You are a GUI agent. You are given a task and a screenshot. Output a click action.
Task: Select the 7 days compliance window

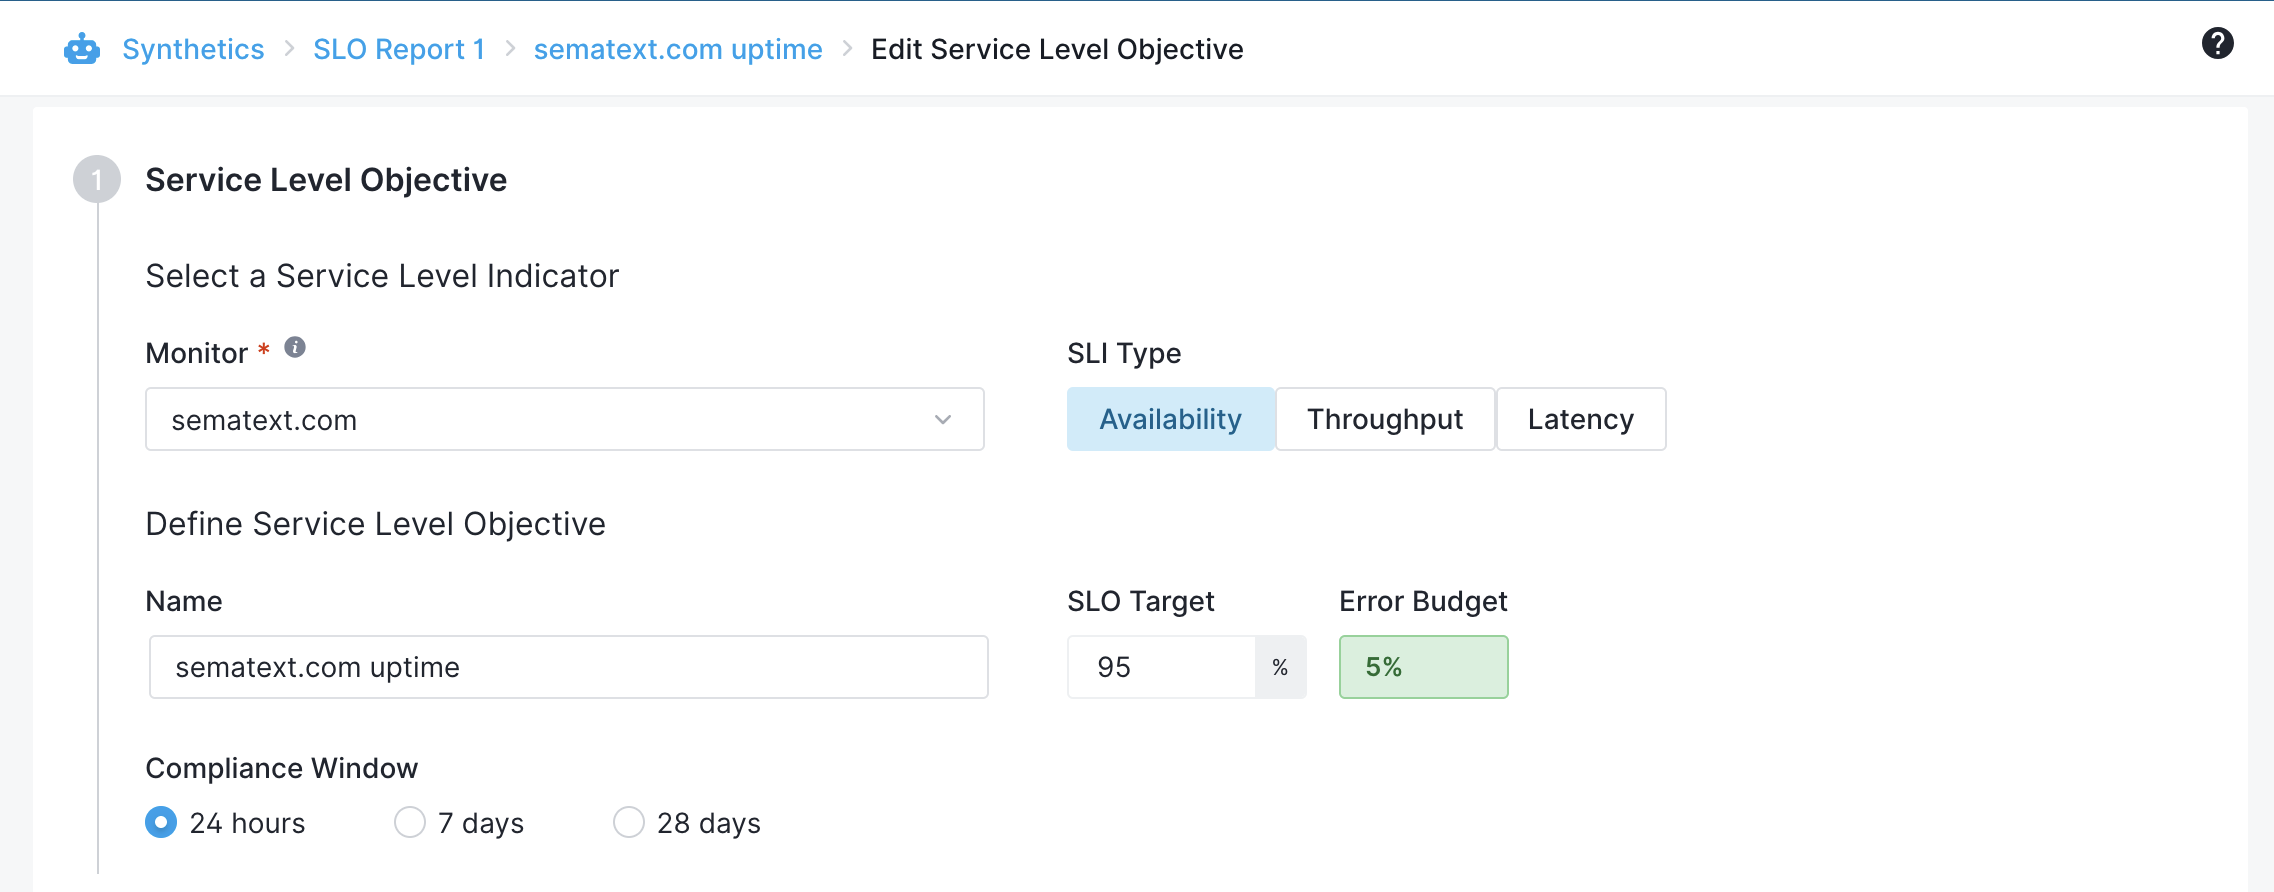click(x=410, y=822)
